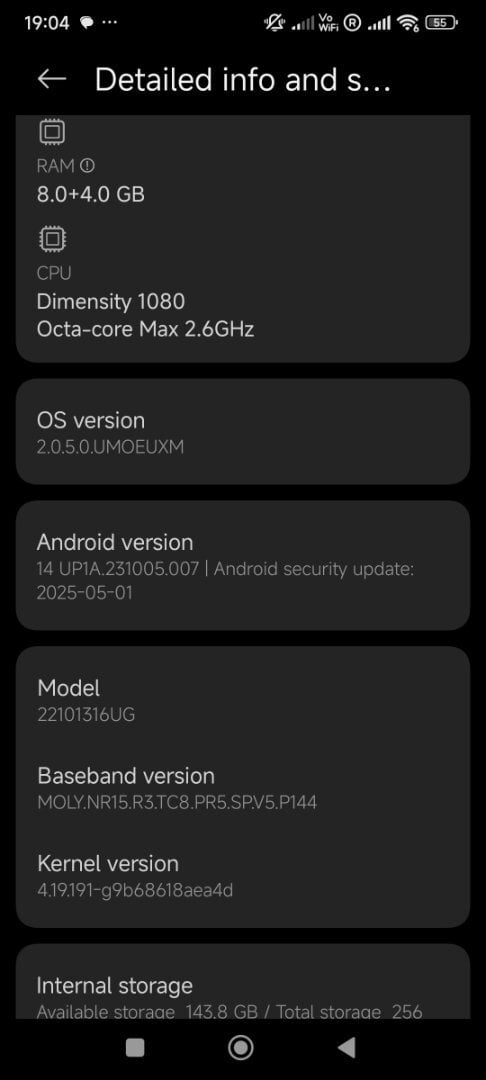Screen dimensions: 486x1080
Task: Tap the 8.0+4.0 GB RAM value
Action: (91, 194)
